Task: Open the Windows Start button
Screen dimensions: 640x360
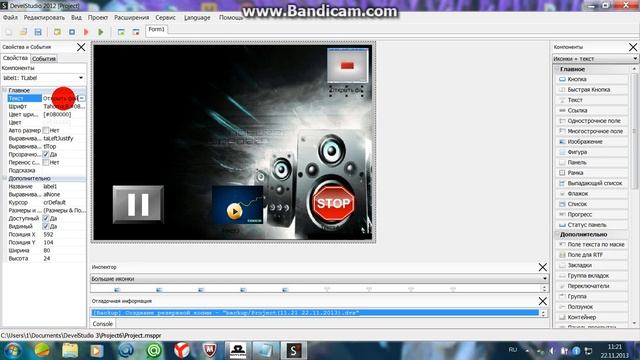Action: (12, 351)
